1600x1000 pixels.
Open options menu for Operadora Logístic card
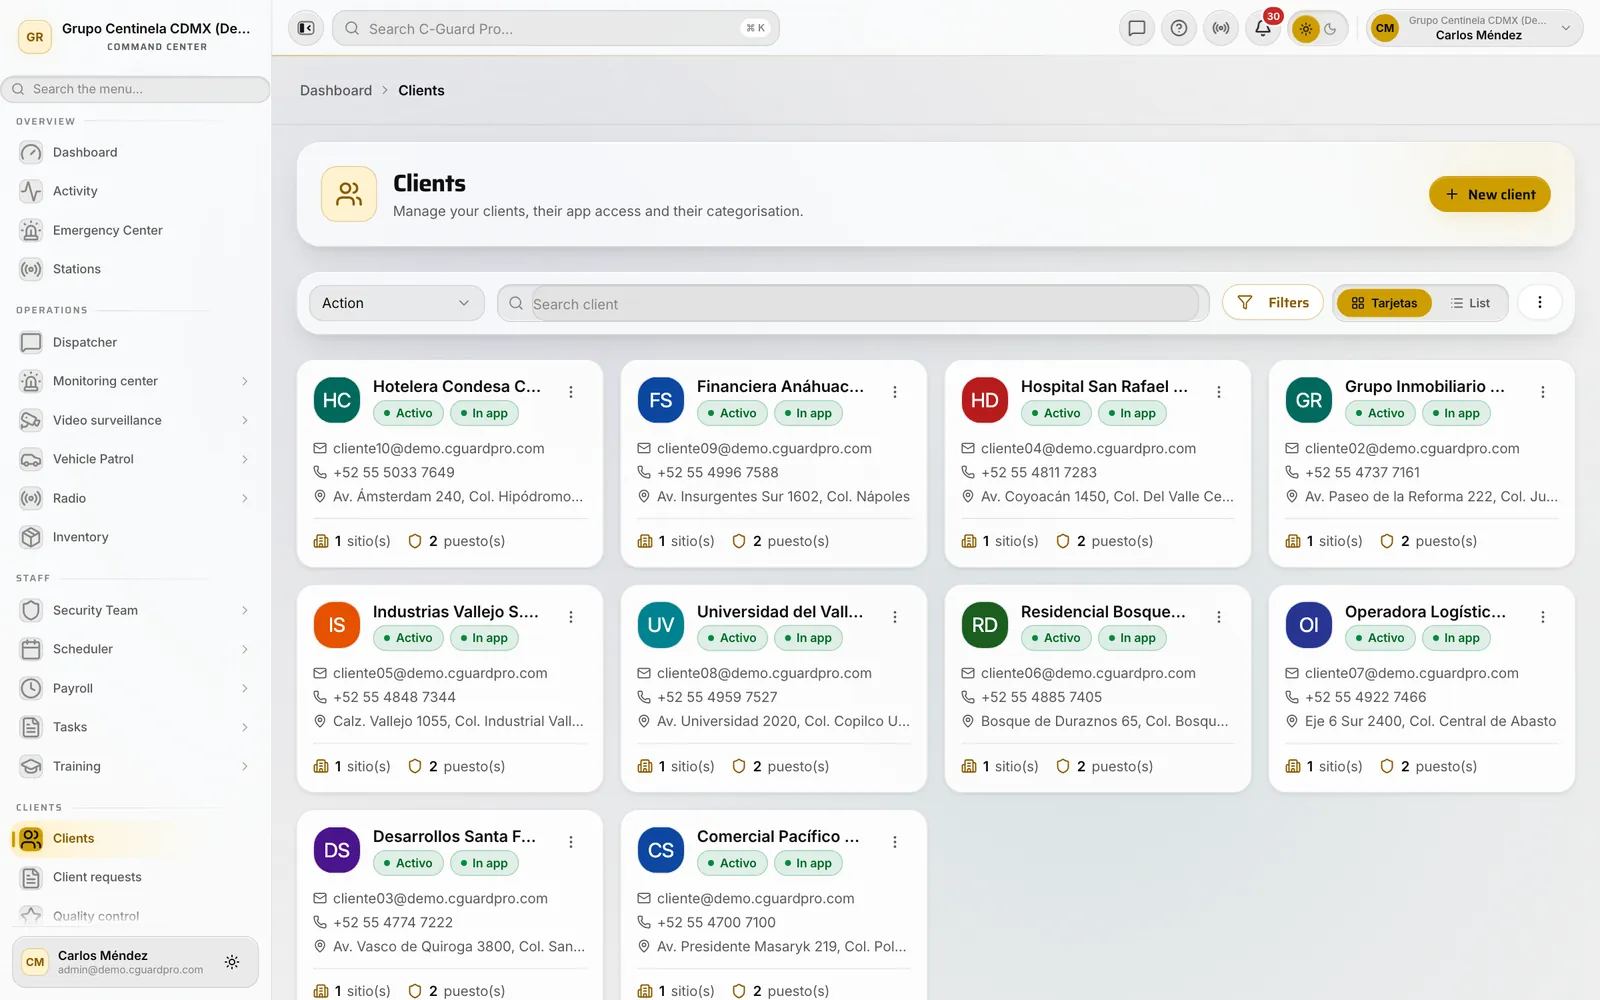coord(1543,617)
